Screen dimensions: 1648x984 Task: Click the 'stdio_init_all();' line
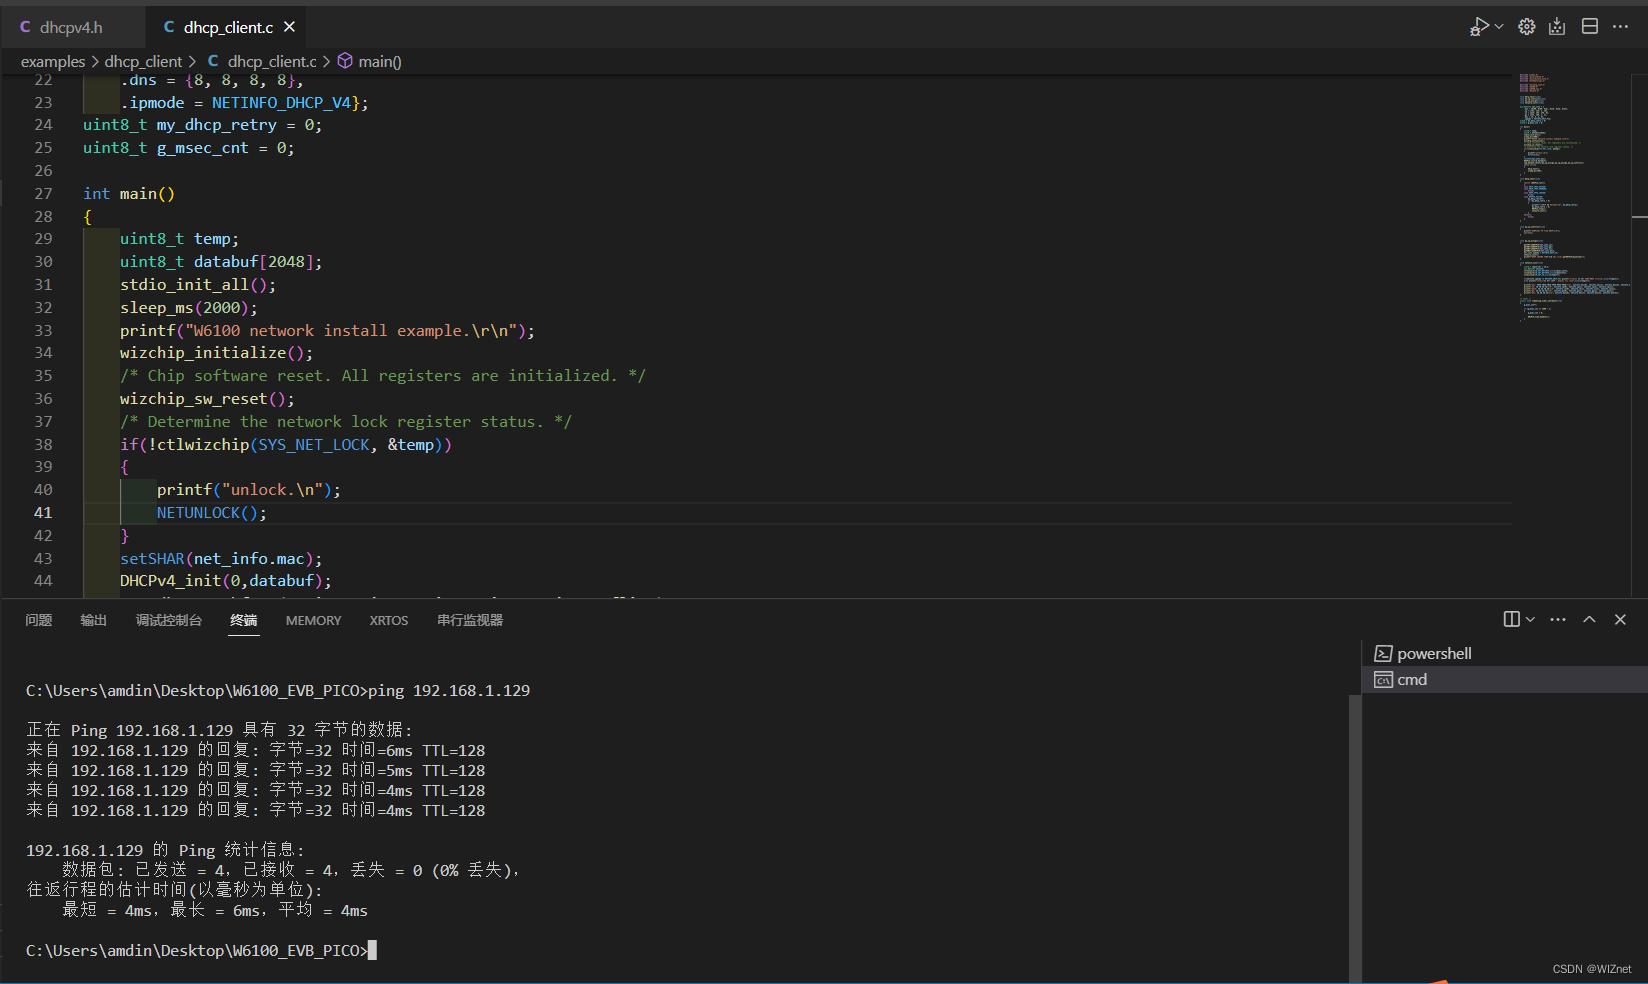click(198, 284)
